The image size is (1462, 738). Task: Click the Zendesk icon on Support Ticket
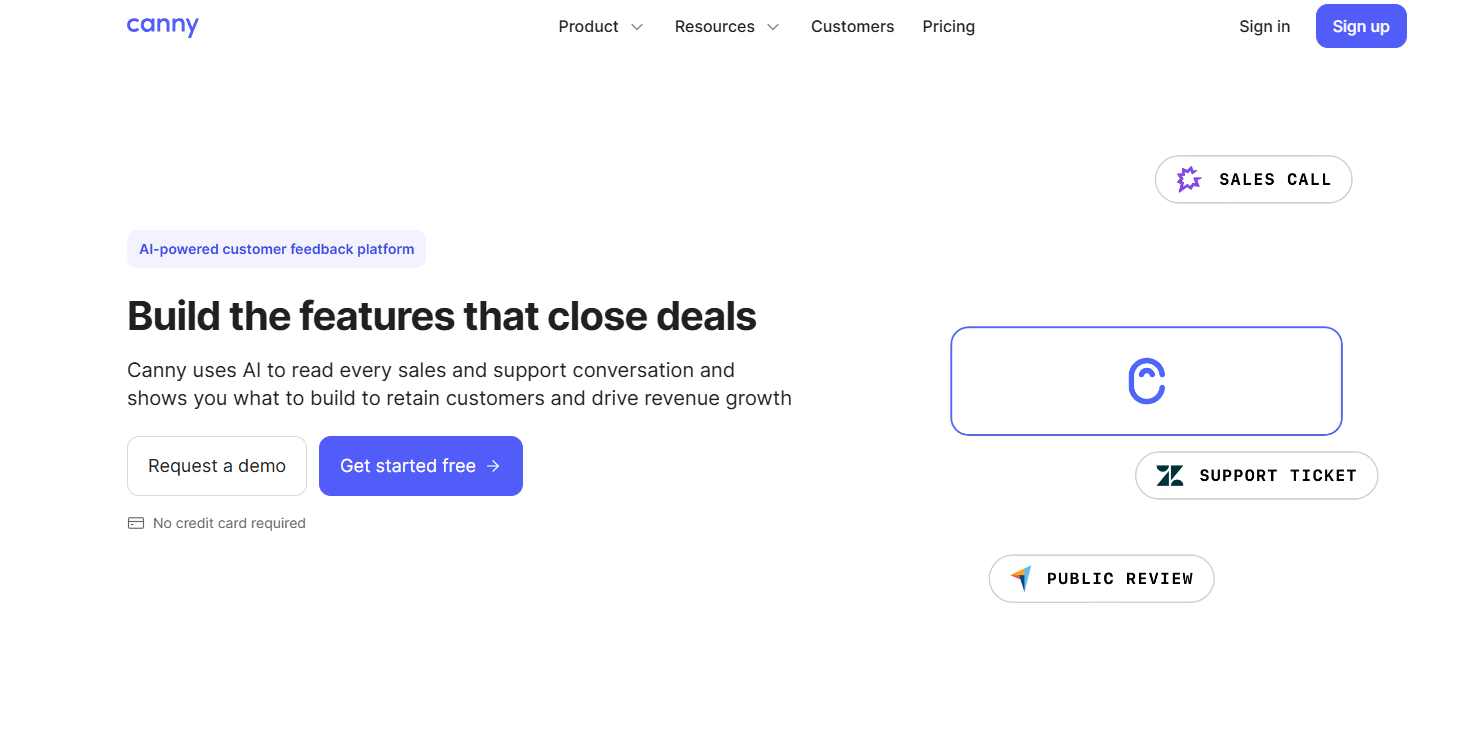coord(1170,476)
